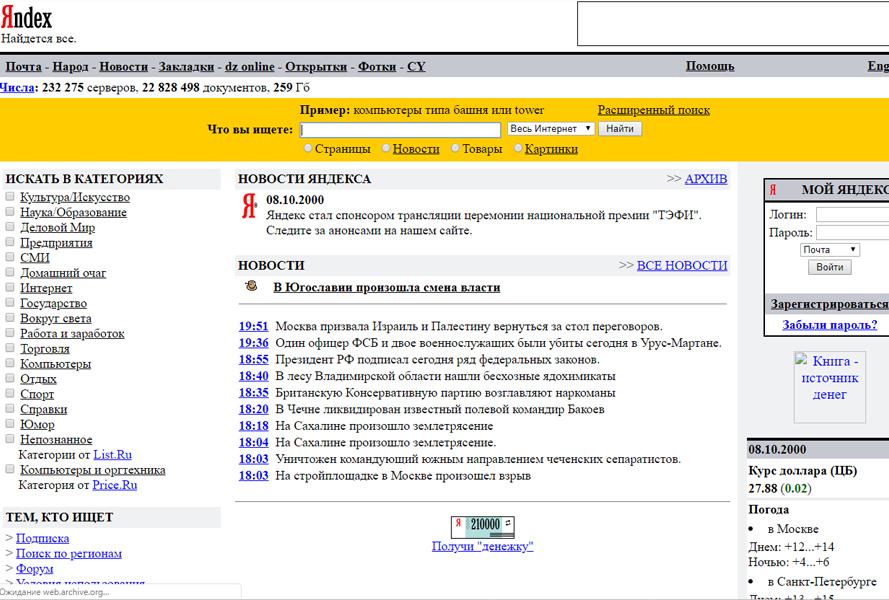
Task: Click the Я icon in Мой Яндекс panel
Action: pyautogui.click(x=772, y=190)
